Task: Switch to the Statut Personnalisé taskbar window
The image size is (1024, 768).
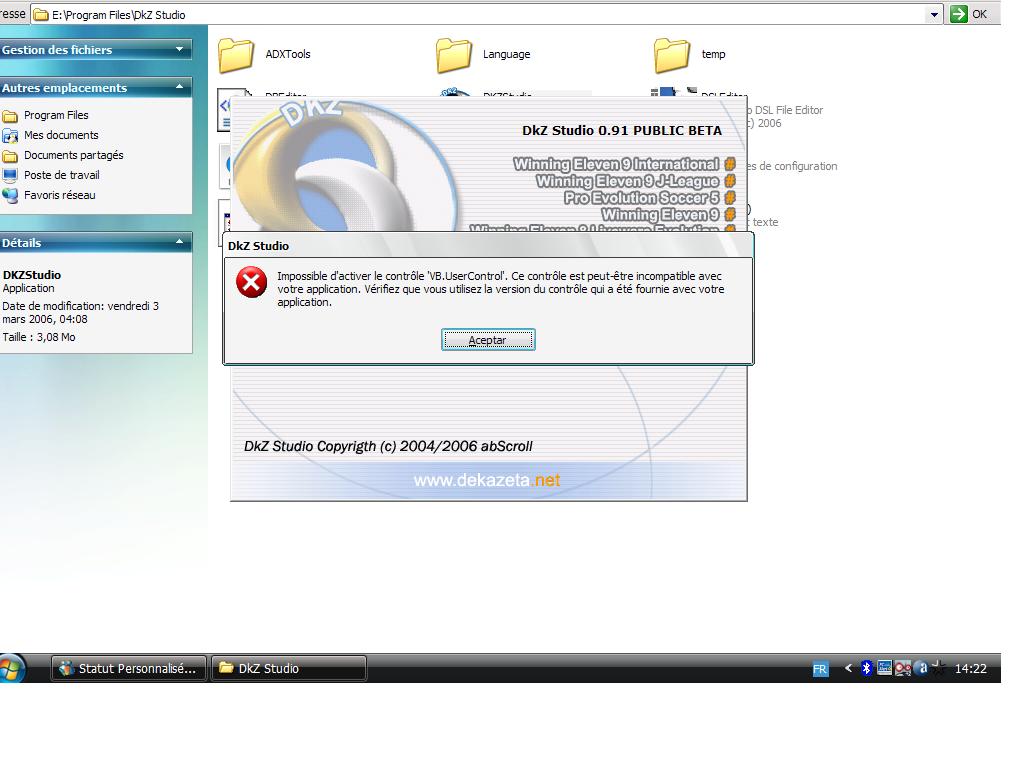Action: (x=129, y=668)
